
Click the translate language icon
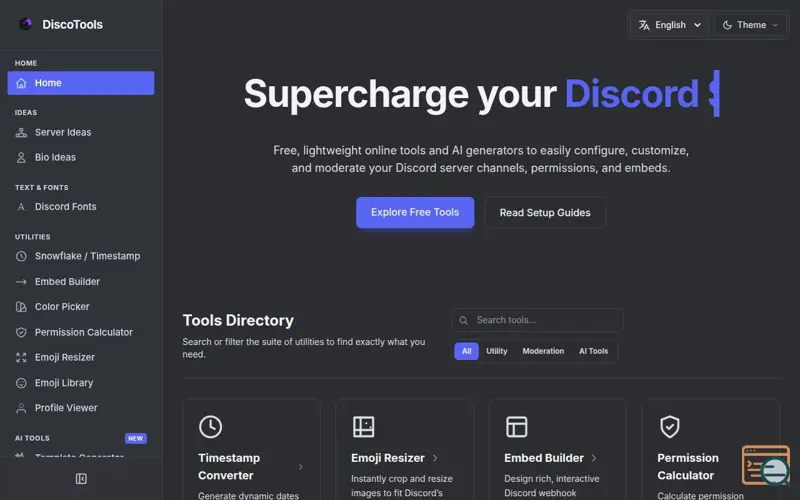644,25
